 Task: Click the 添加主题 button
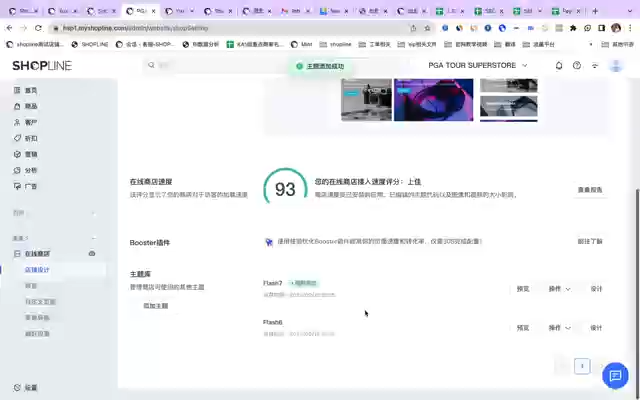point(155,305)
